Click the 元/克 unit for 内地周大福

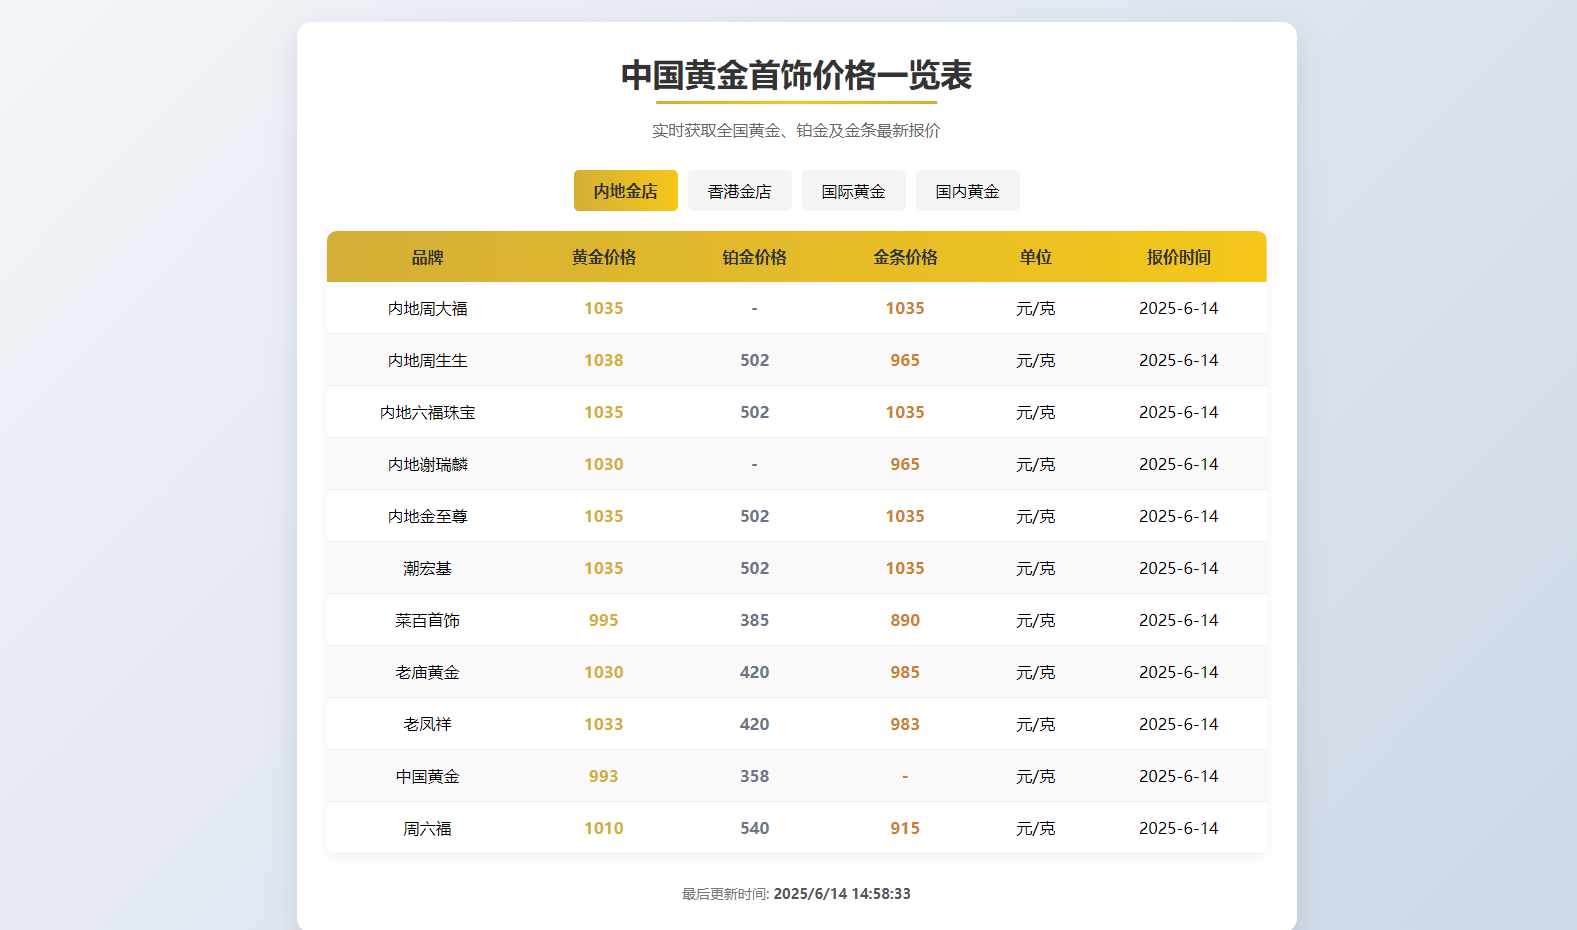pyautogui.click(x=1035, y=308)
